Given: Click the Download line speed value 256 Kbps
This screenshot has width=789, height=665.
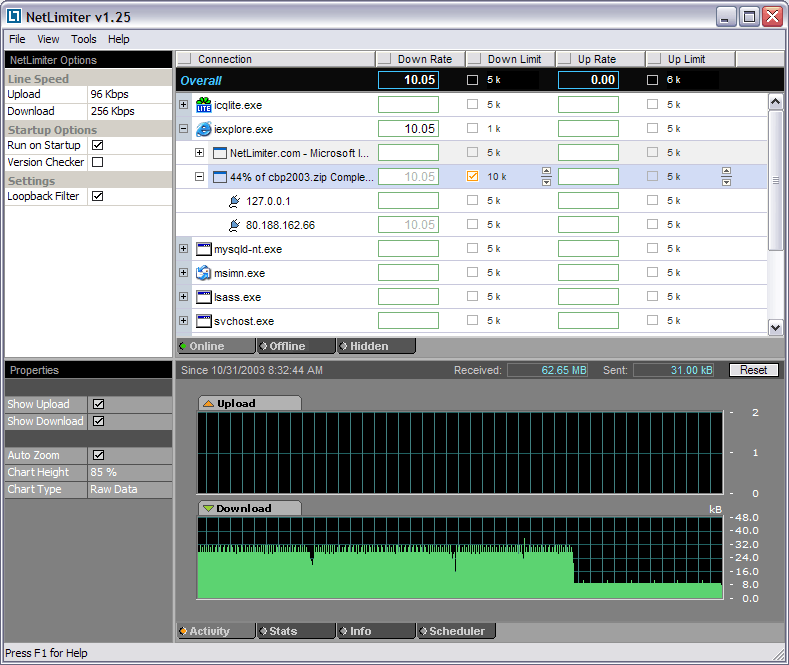Looking at the screenshot, I should pyautogui.click(x=130, y=111).
